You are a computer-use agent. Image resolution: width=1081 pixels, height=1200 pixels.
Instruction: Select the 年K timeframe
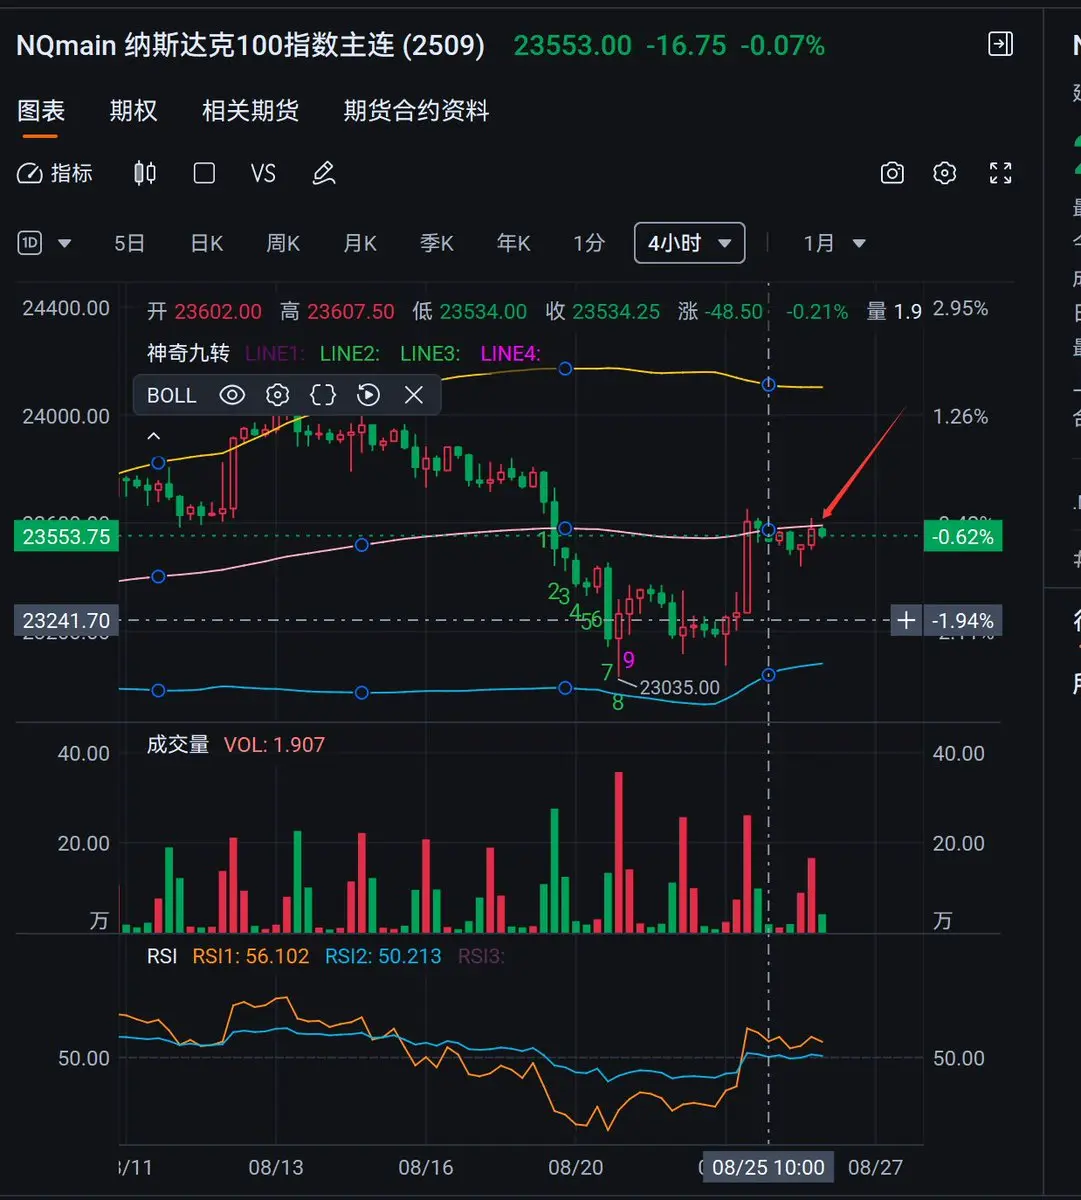[x=514, y=243]
